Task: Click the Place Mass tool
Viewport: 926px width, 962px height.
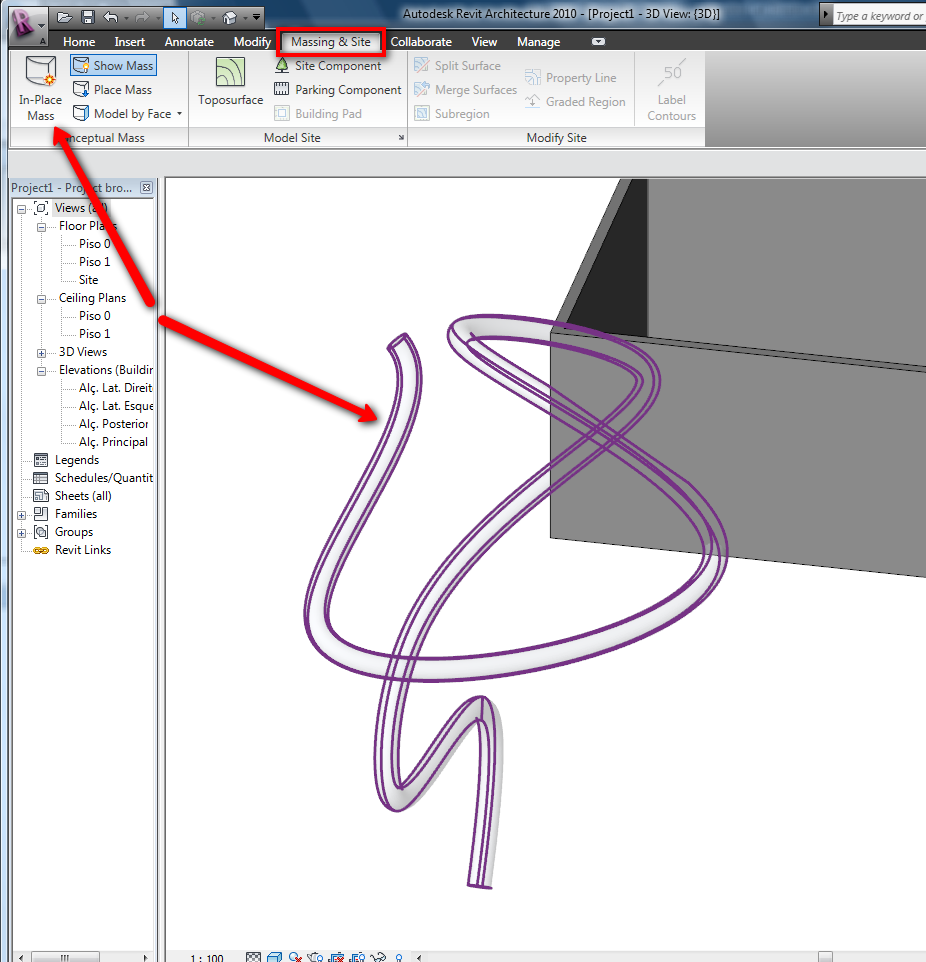Action: pos(113,89)
